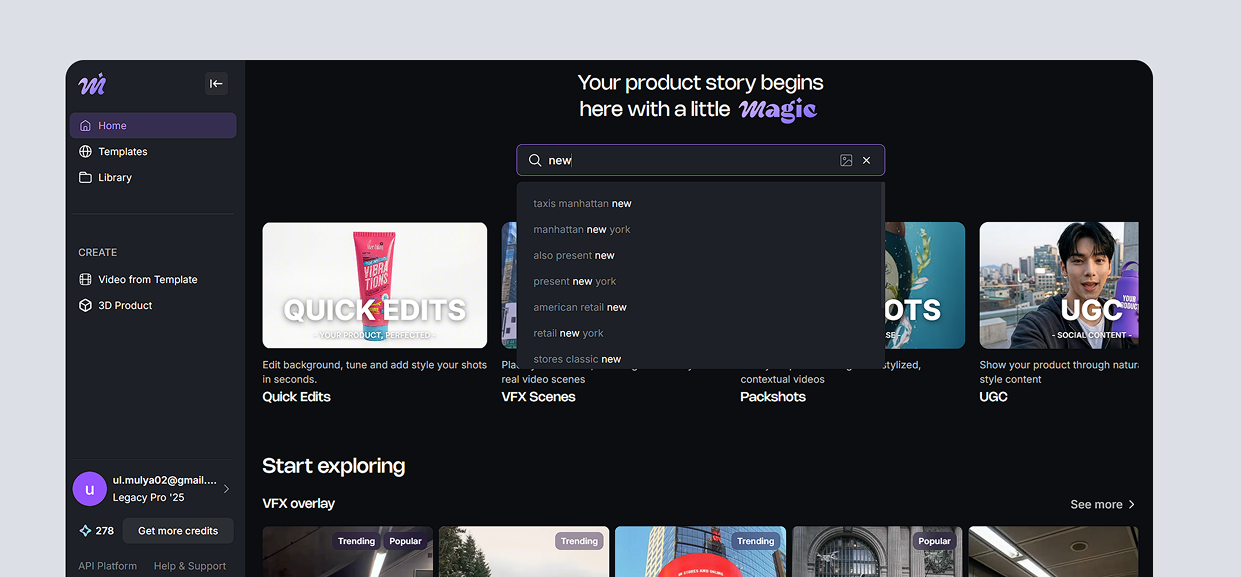Open Help & Support link

tap(190, 566)
